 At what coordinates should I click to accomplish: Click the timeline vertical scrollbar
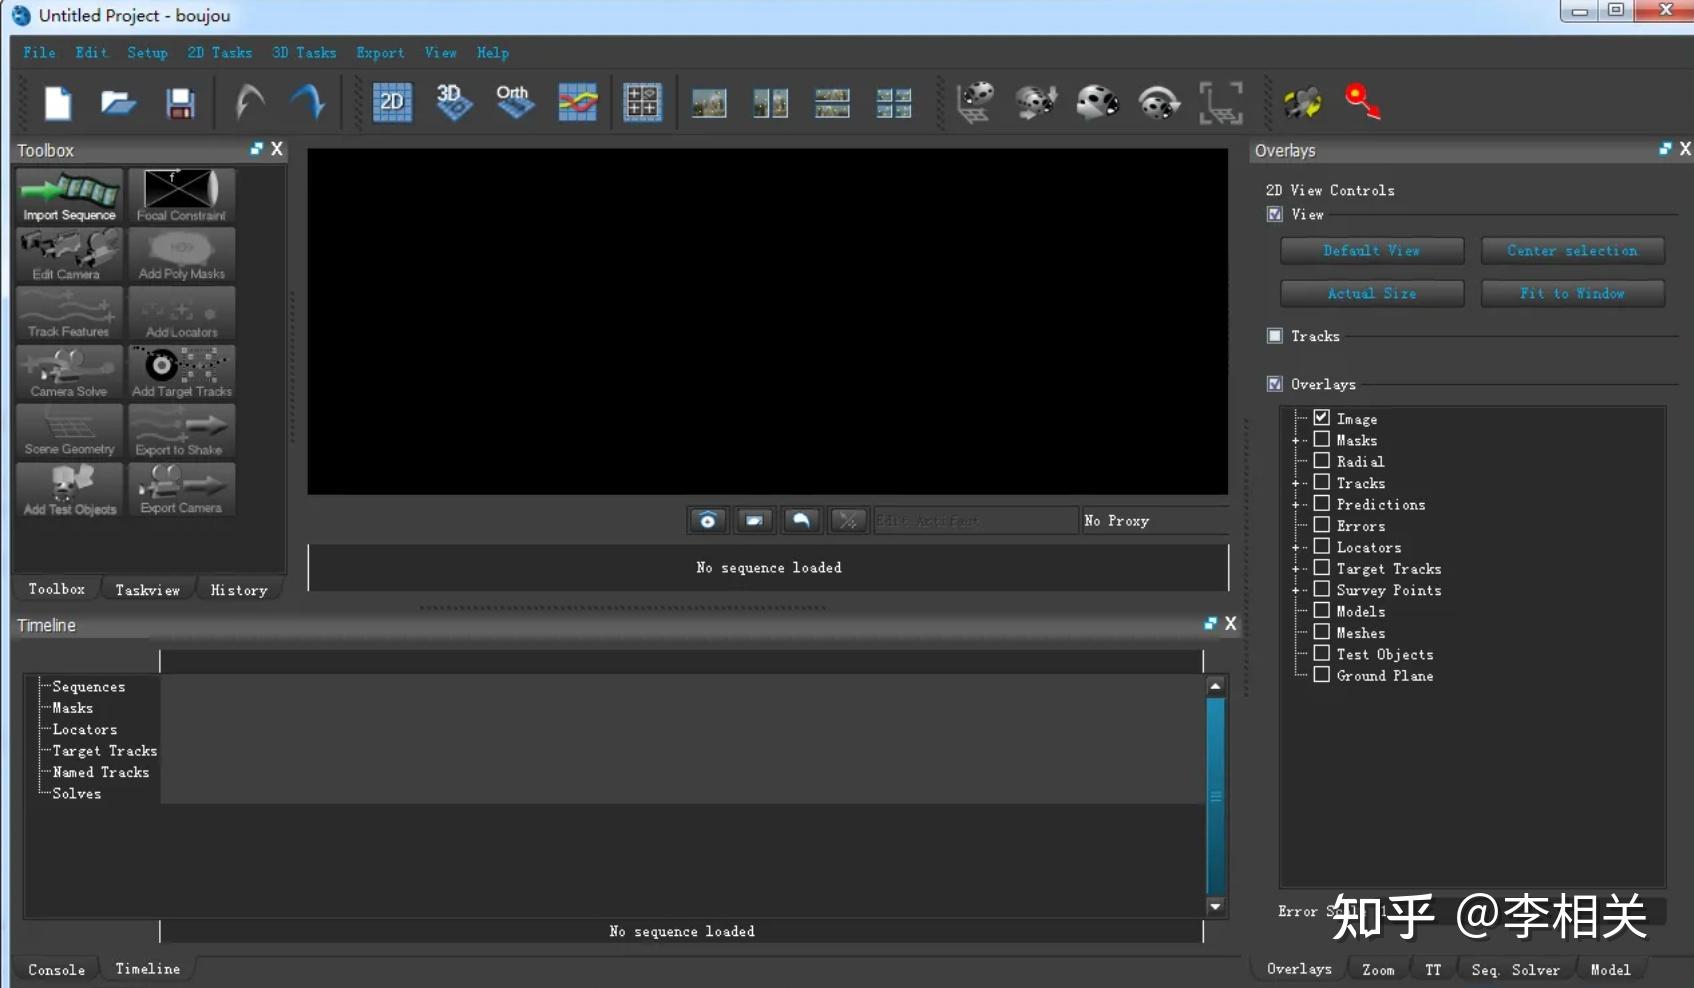click(1215, 795)
